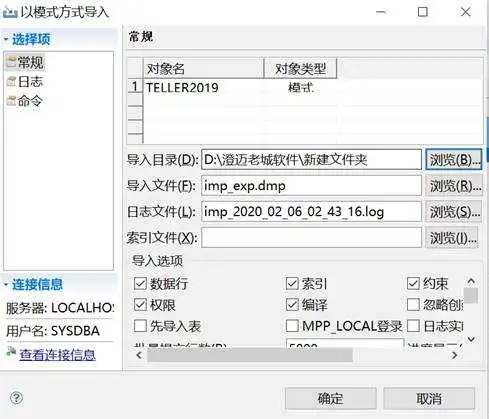Collapse the 连接信息 section
The image size is (489, 419).
[x=6, y=285]
